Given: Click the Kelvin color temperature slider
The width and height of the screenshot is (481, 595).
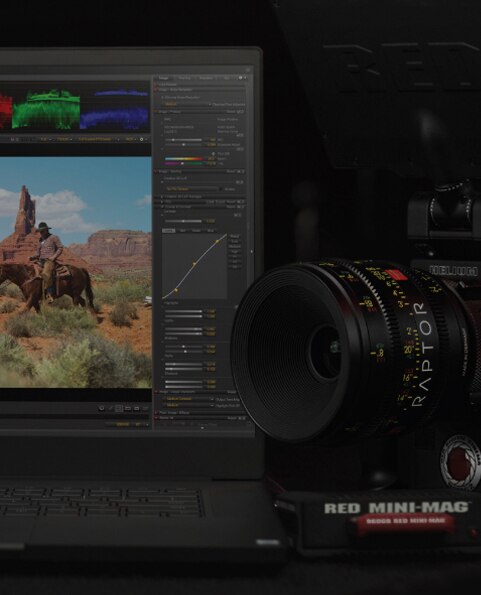Looking at the screenshot, I should coord(184,159).
